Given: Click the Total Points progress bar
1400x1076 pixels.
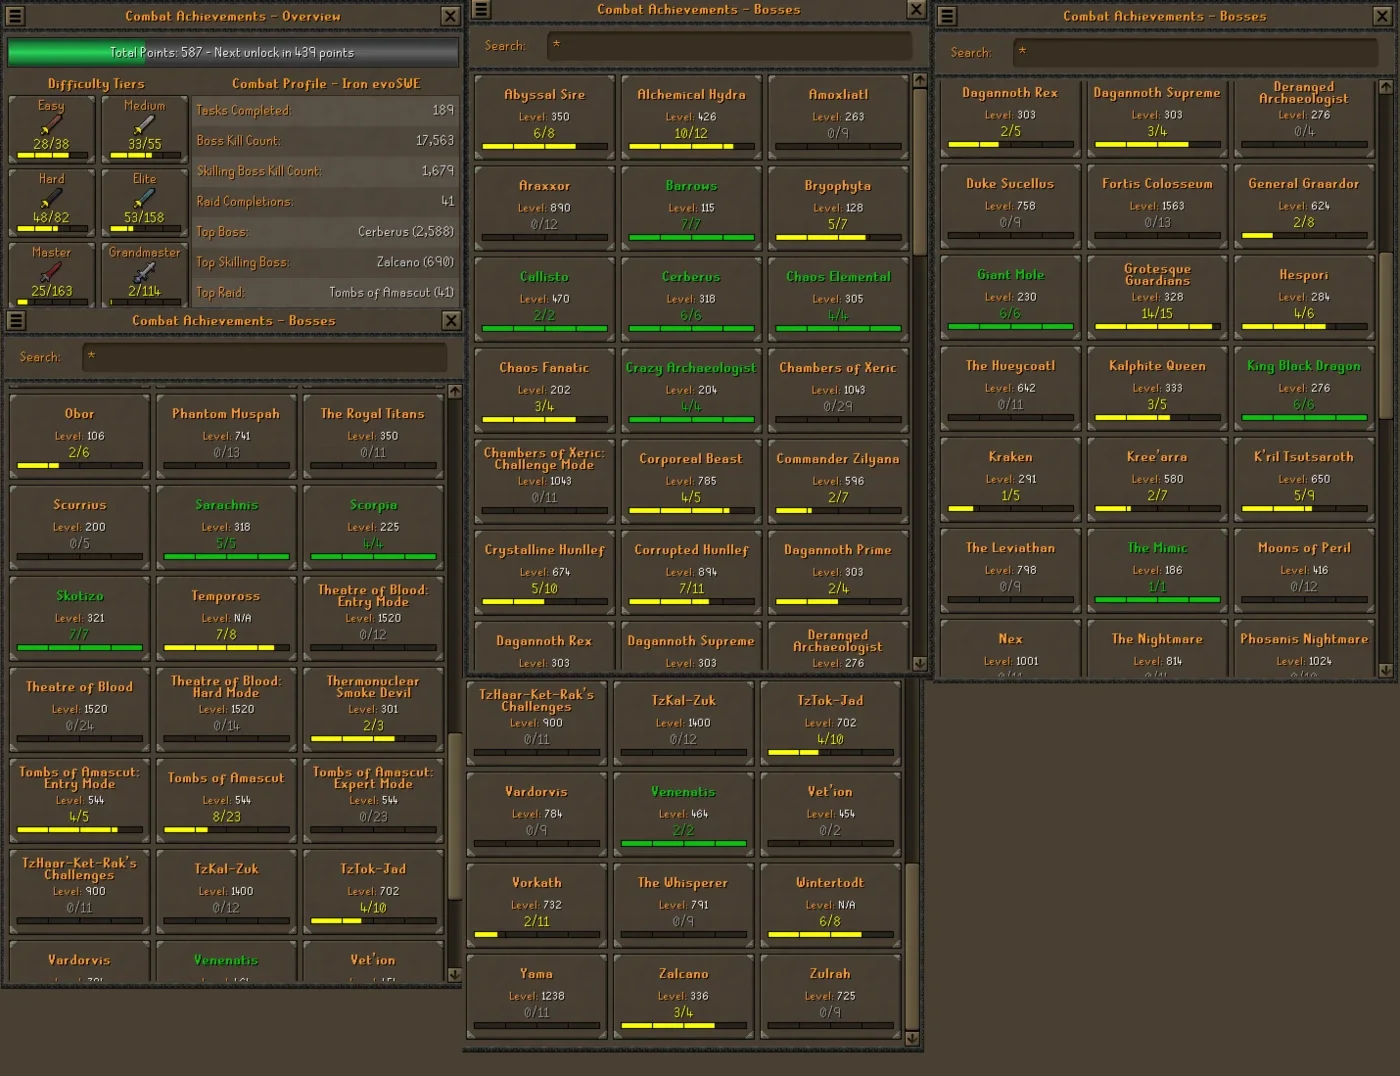Looking at the screenshot, I should 232,52.
